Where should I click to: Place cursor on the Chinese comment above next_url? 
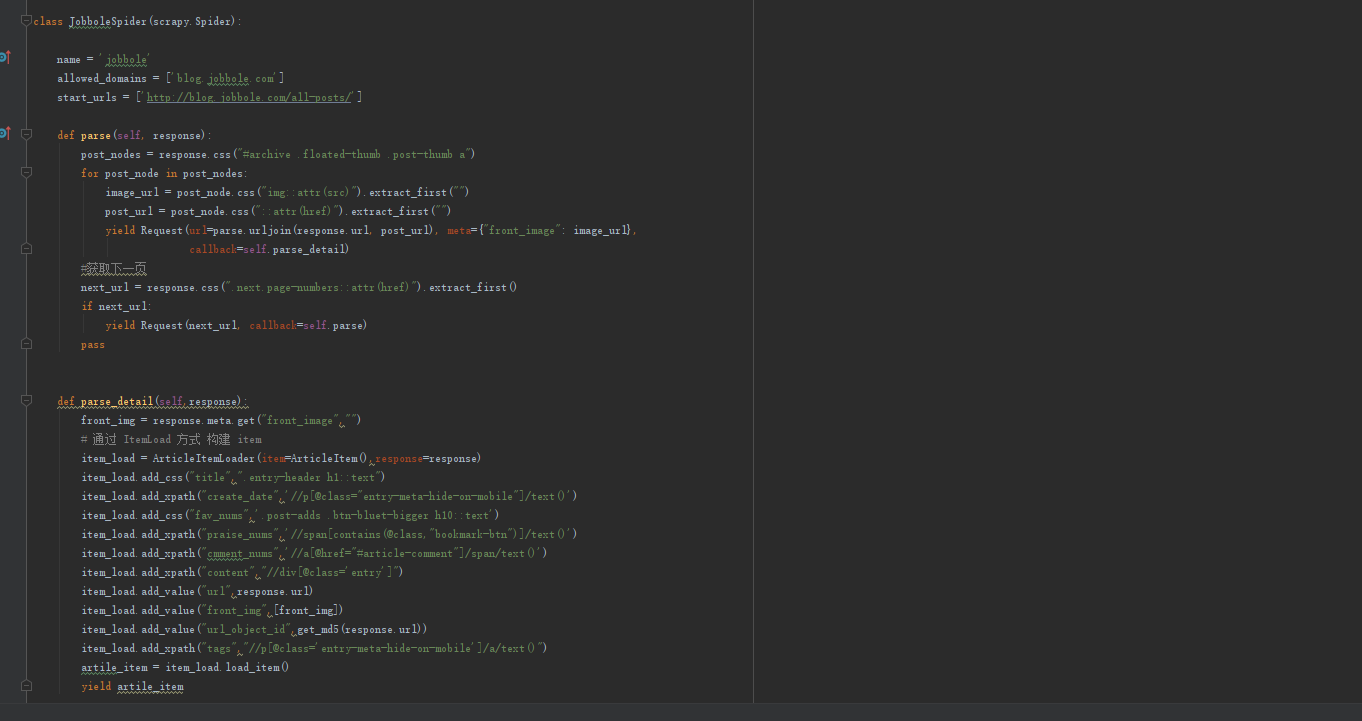click(x=114, y=268)
